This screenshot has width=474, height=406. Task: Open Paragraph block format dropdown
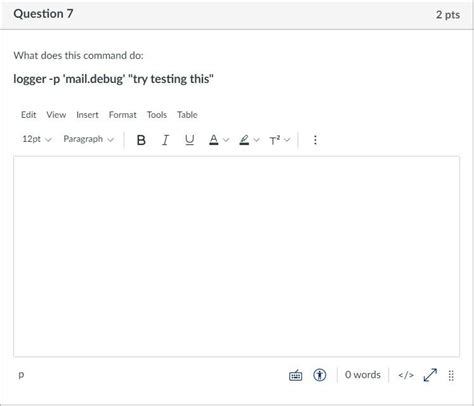coord(88,139)
